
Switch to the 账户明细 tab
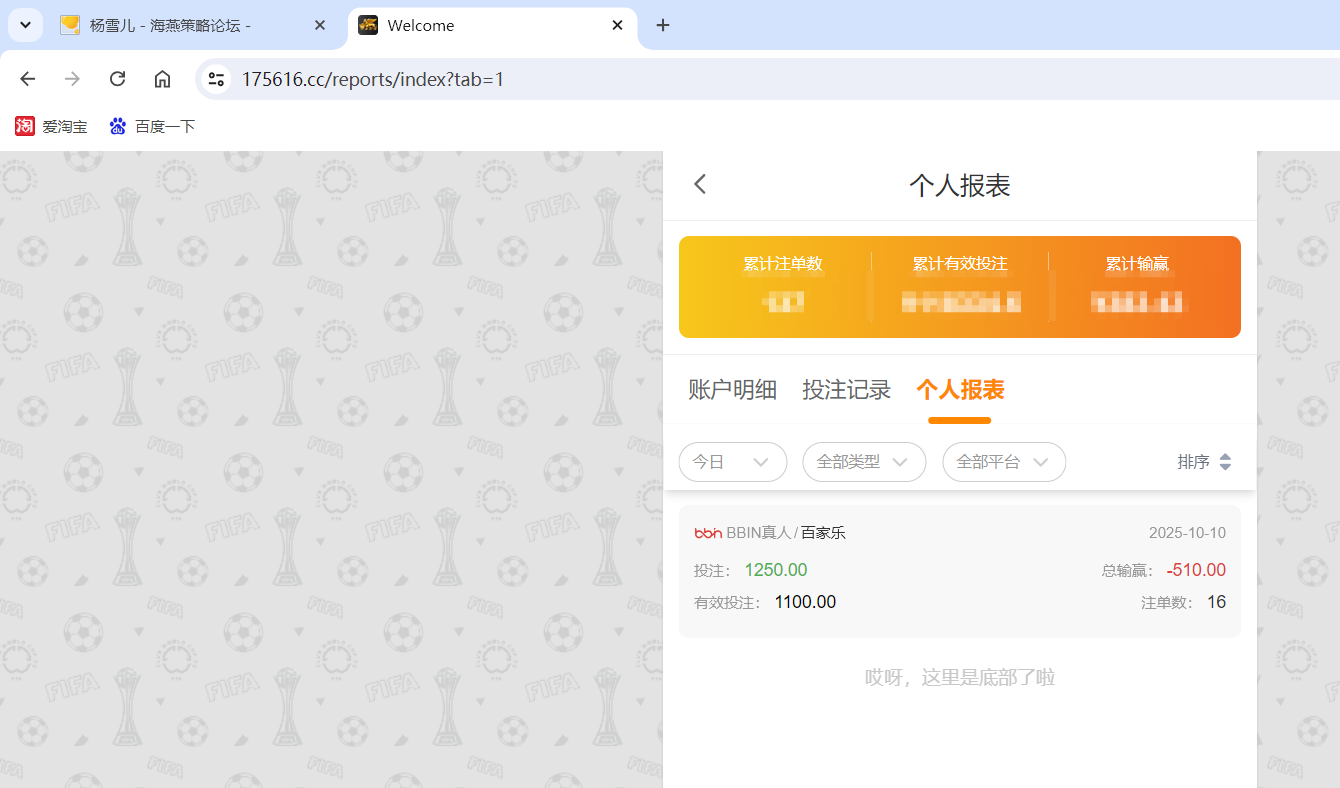click(732, 390)
